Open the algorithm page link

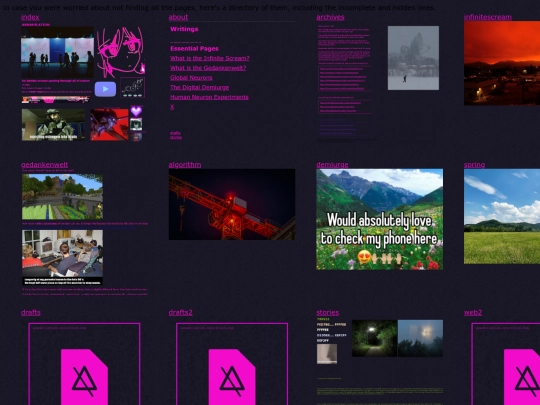point(185,165)
